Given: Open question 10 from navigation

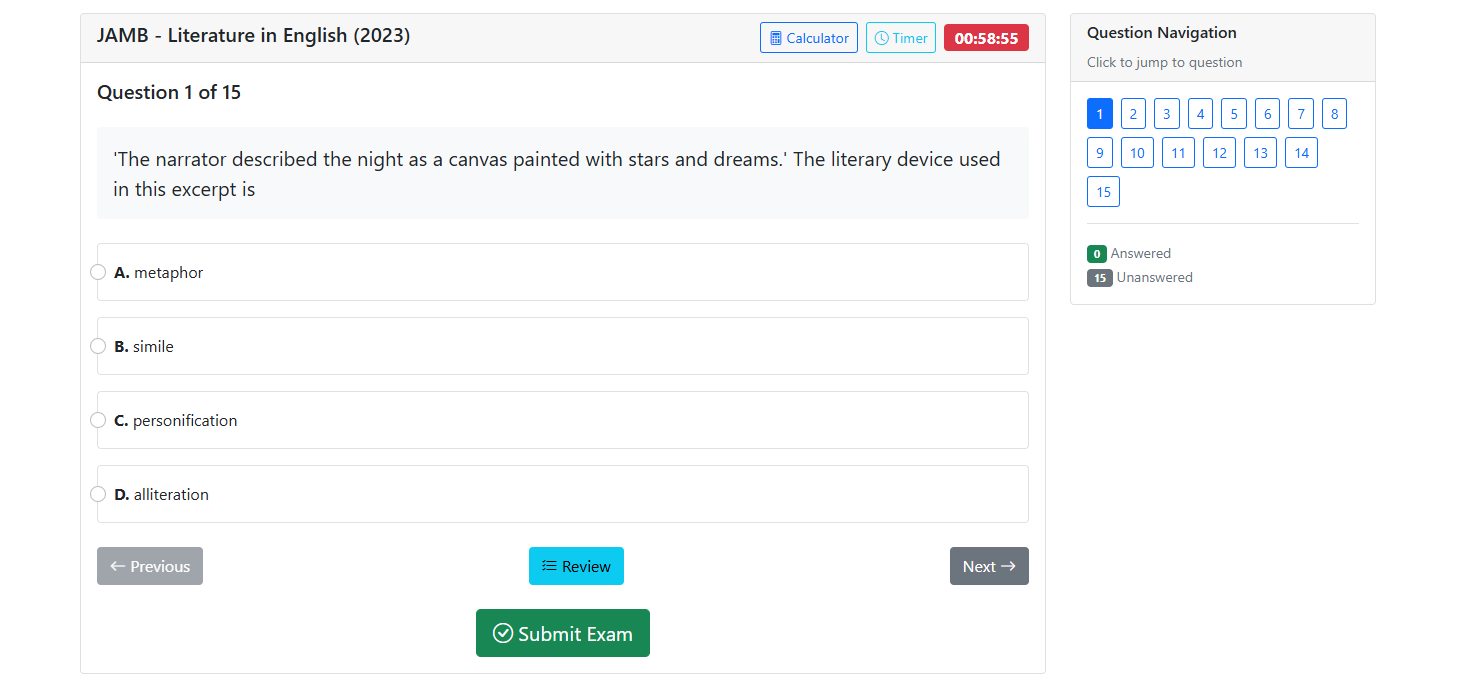Looking at the screenshot, I should pos(1137,153).
